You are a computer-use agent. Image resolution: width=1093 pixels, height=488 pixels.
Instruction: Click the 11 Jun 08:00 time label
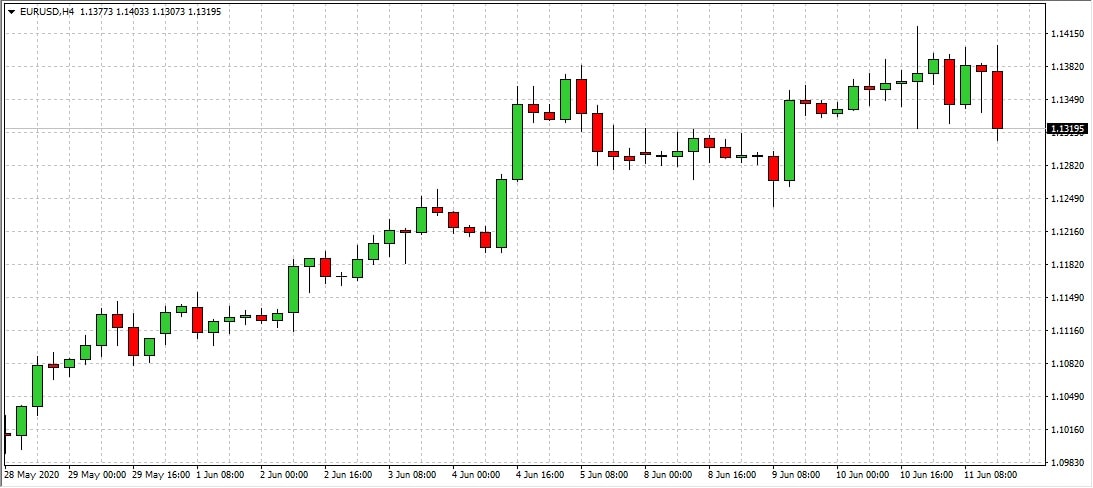pyautogui.click(x=992, y=475)
